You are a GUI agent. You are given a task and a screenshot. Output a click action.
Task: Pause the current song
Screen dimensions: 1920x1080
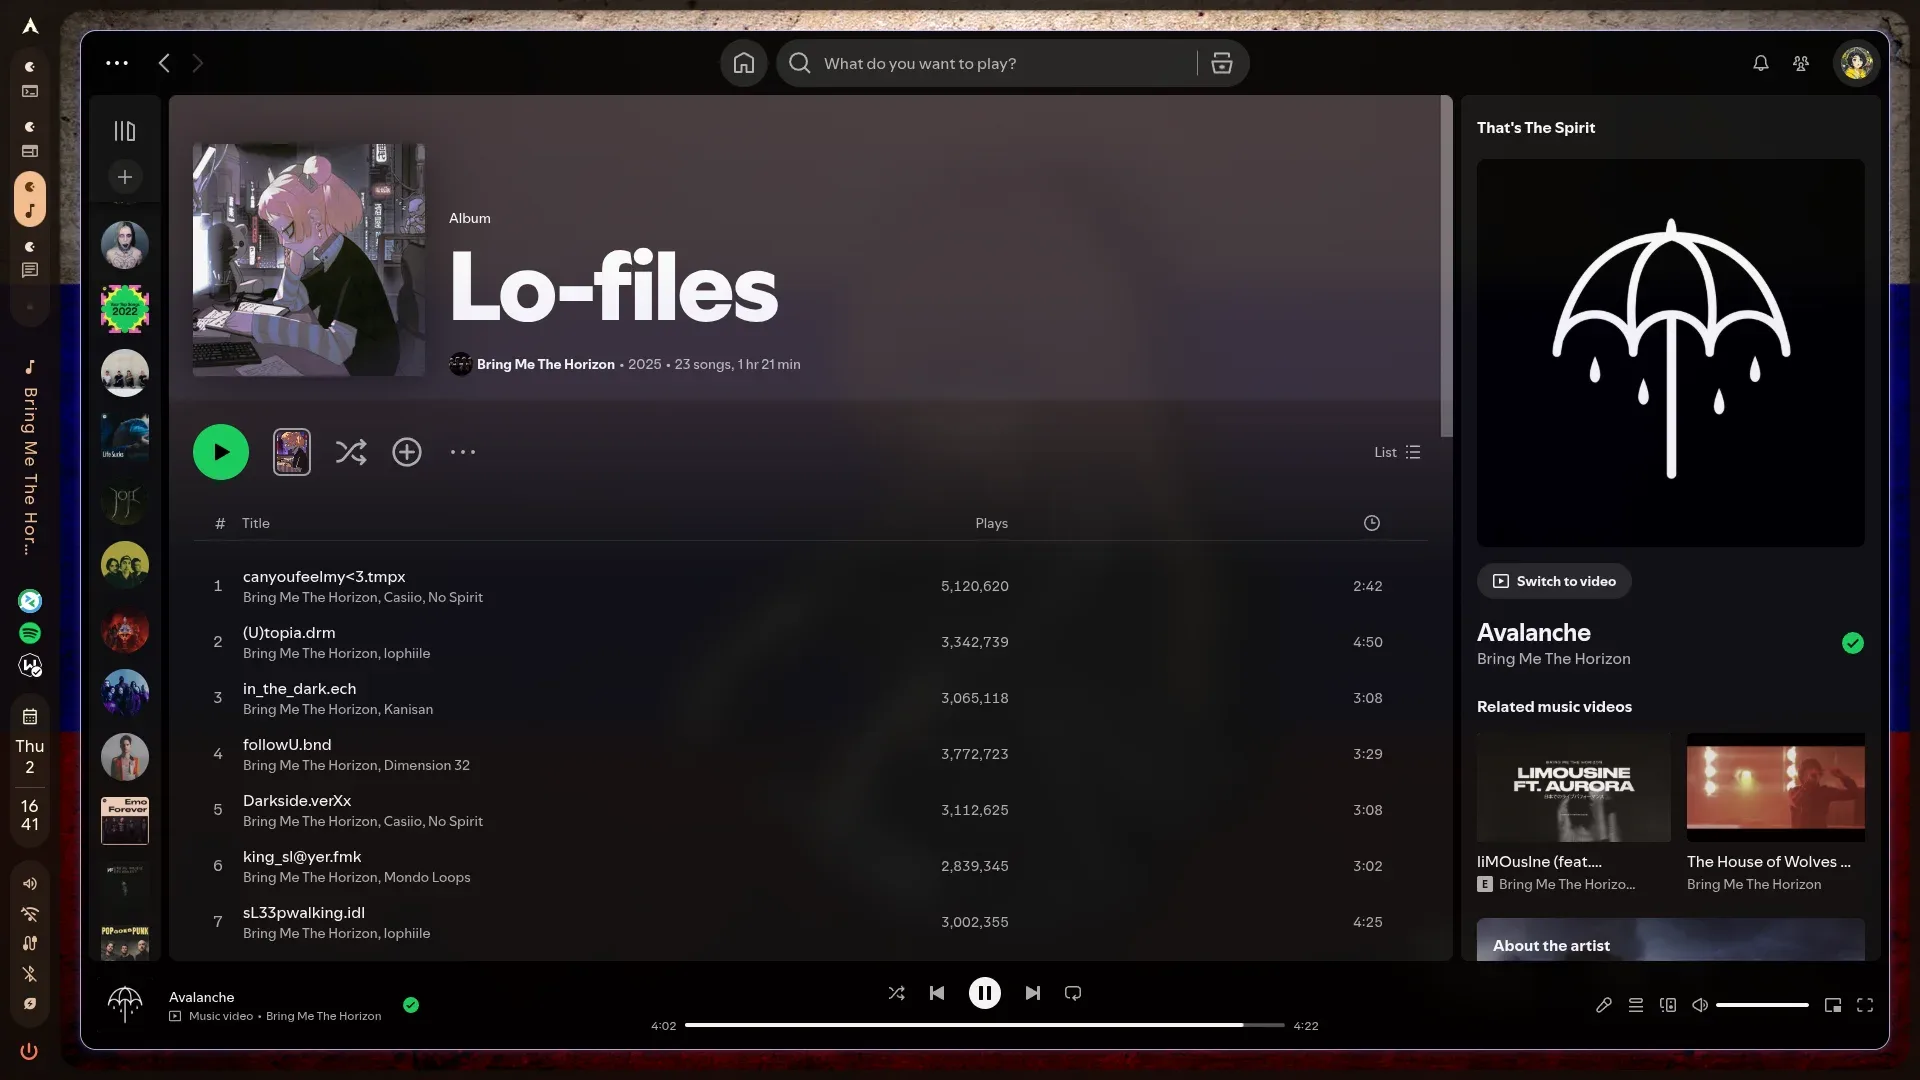(x=985, y=993)
